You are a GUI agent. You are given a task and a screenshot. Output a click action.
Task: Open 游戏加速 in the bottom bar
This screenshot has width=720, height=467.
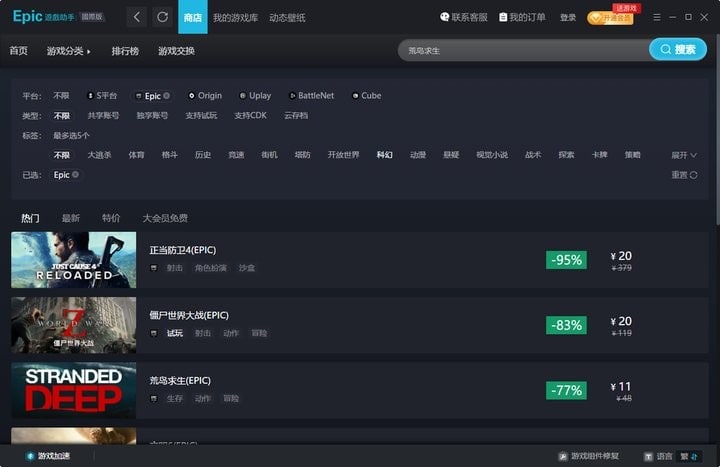click(x=48, y=456)
